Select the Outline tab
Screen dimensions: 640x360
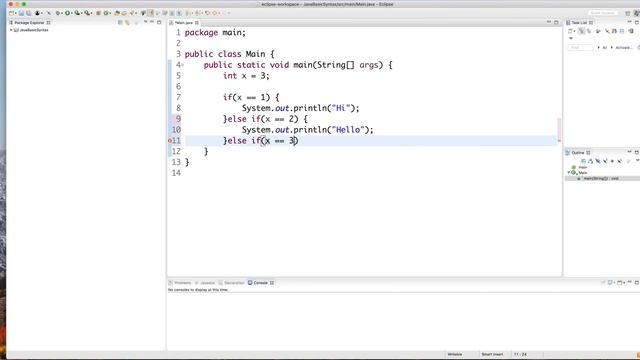[578, 153]
